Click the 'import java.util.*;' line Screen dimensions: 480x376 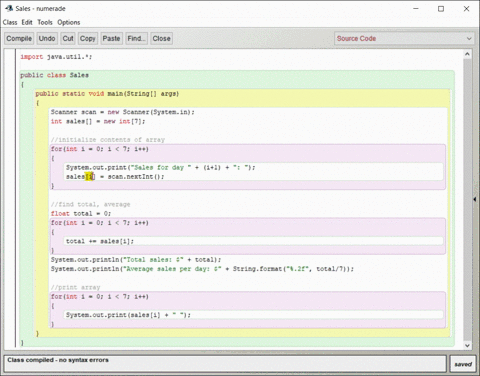pos(56,57)
